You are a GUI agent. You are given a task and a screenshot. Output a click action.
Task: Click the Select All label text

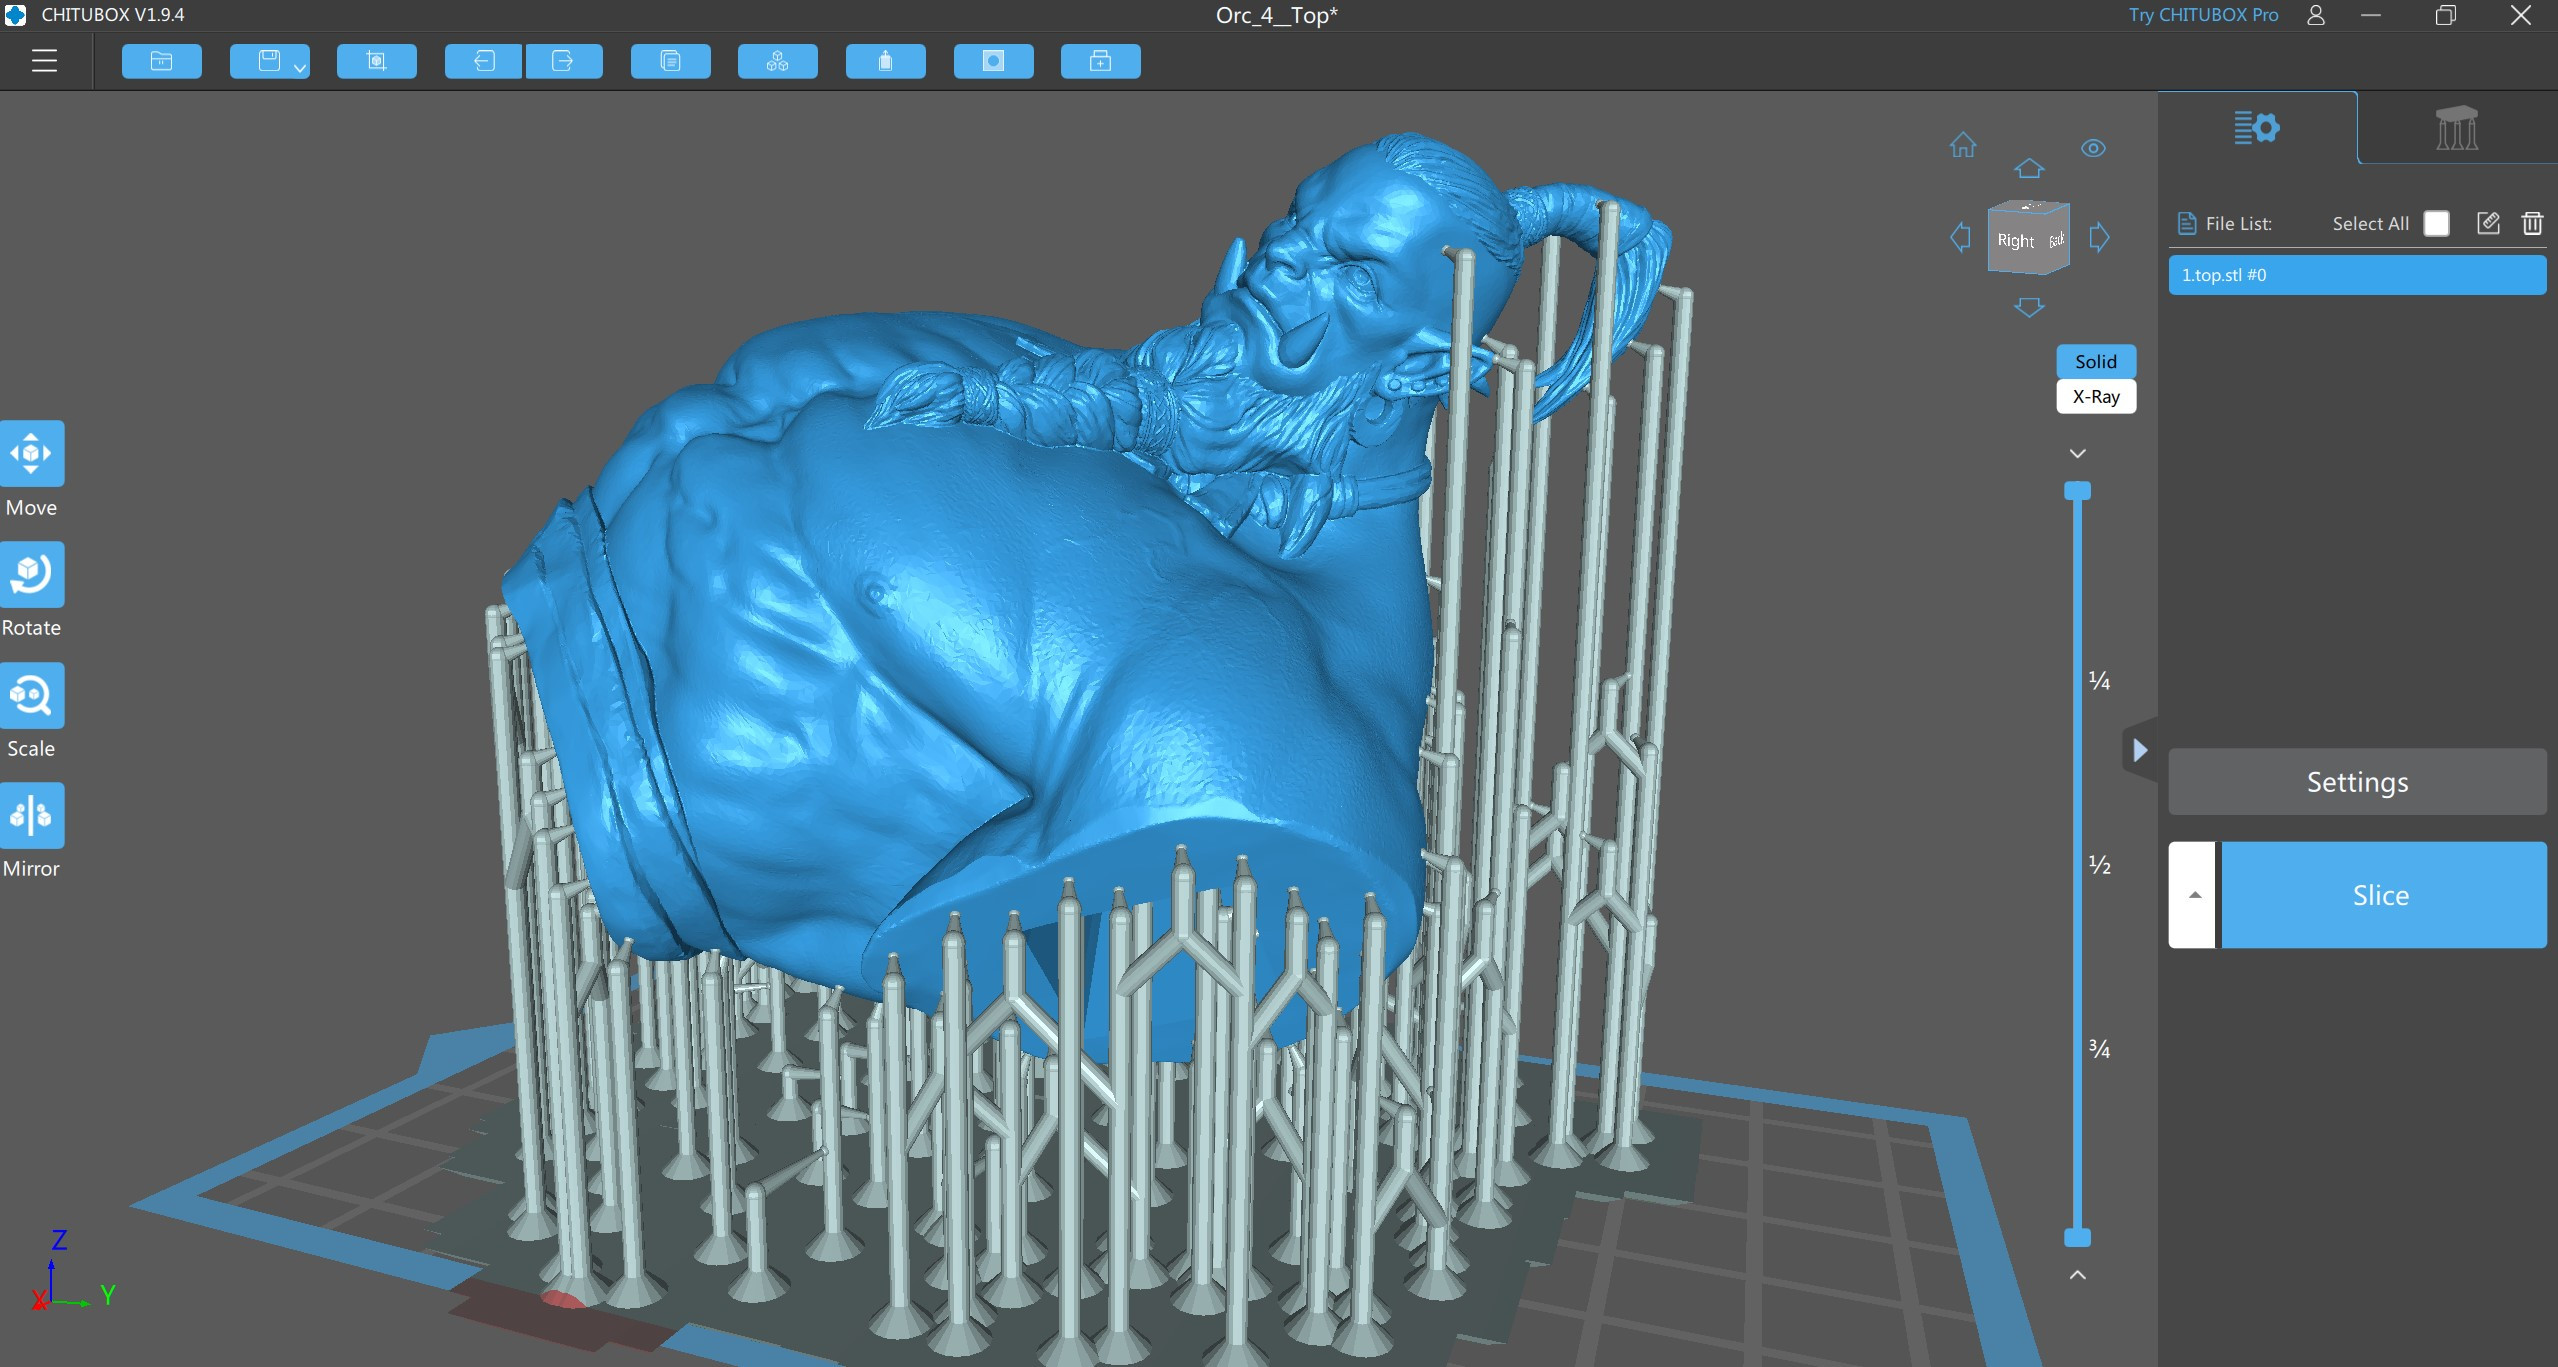tap(2370, 224)
